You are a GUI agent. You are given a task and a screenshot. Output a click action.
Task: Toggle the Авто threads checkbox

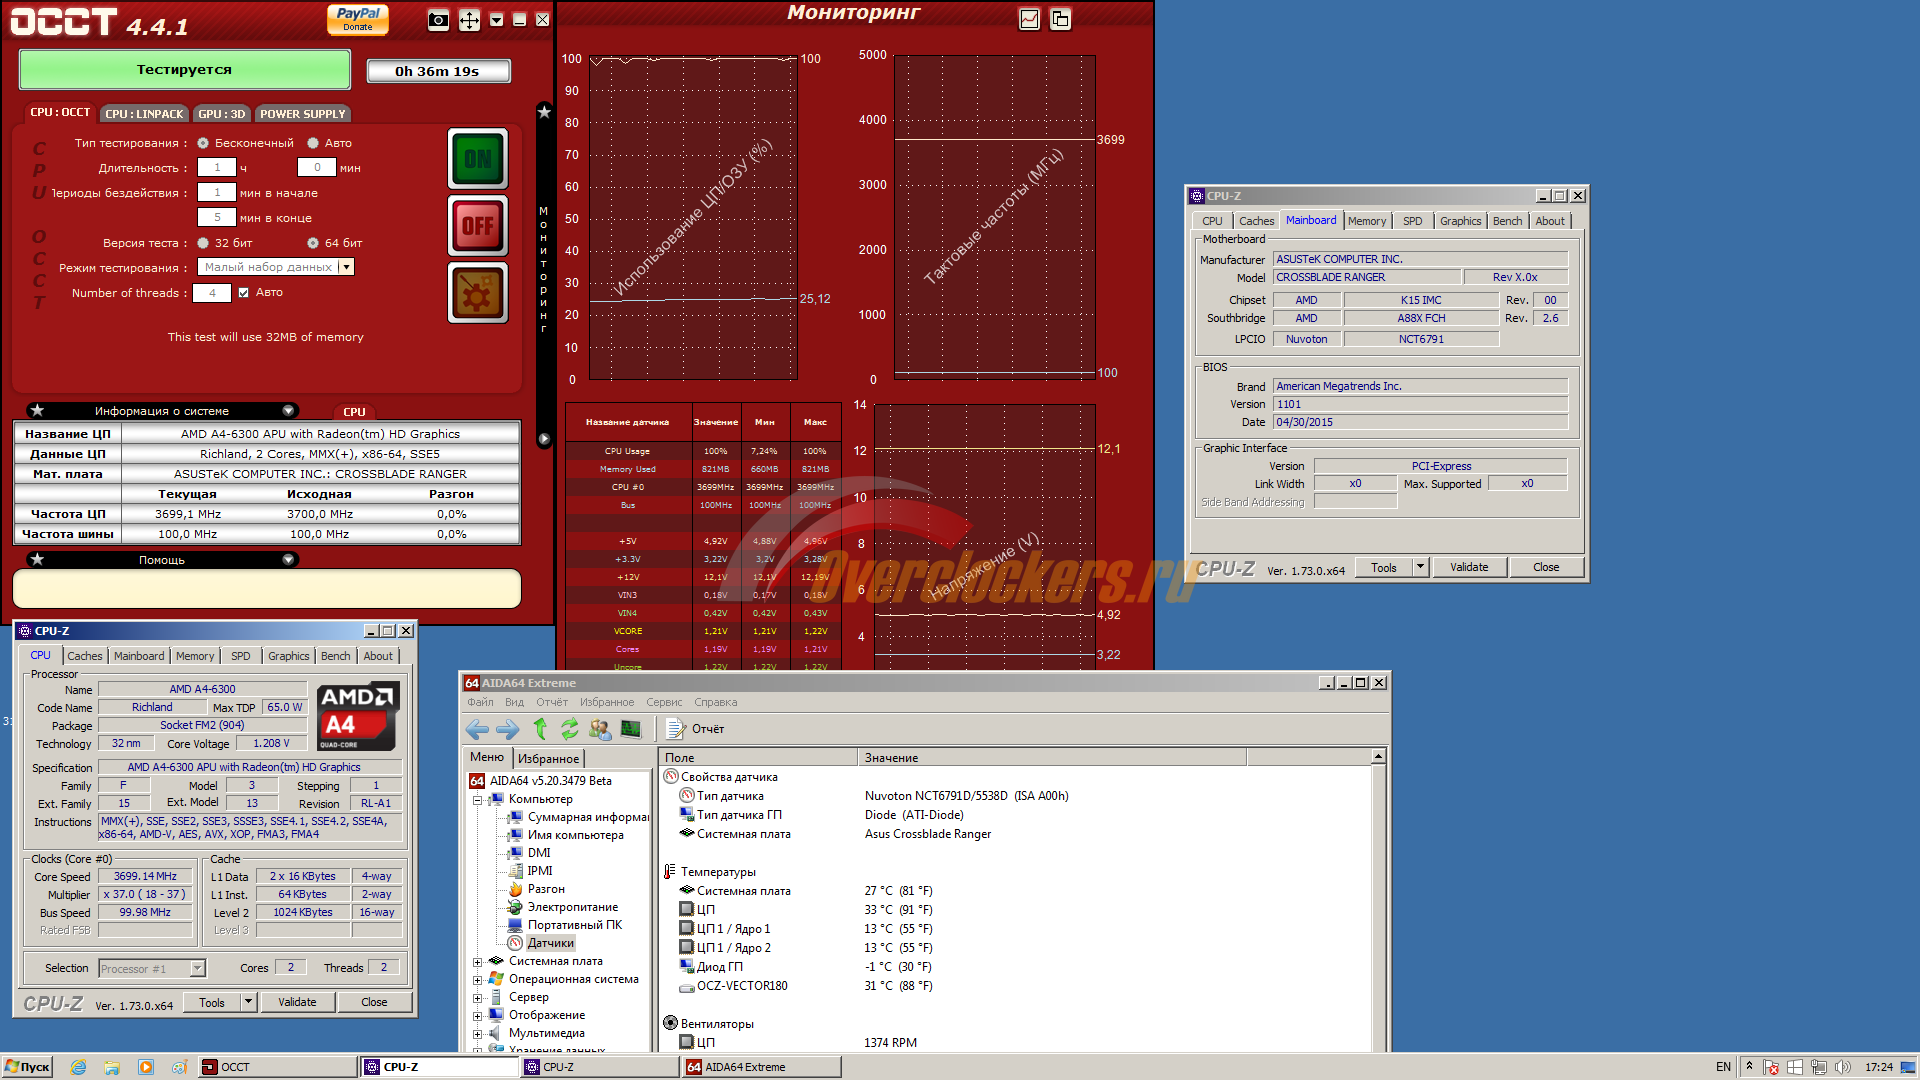click(x=243, y=293)
